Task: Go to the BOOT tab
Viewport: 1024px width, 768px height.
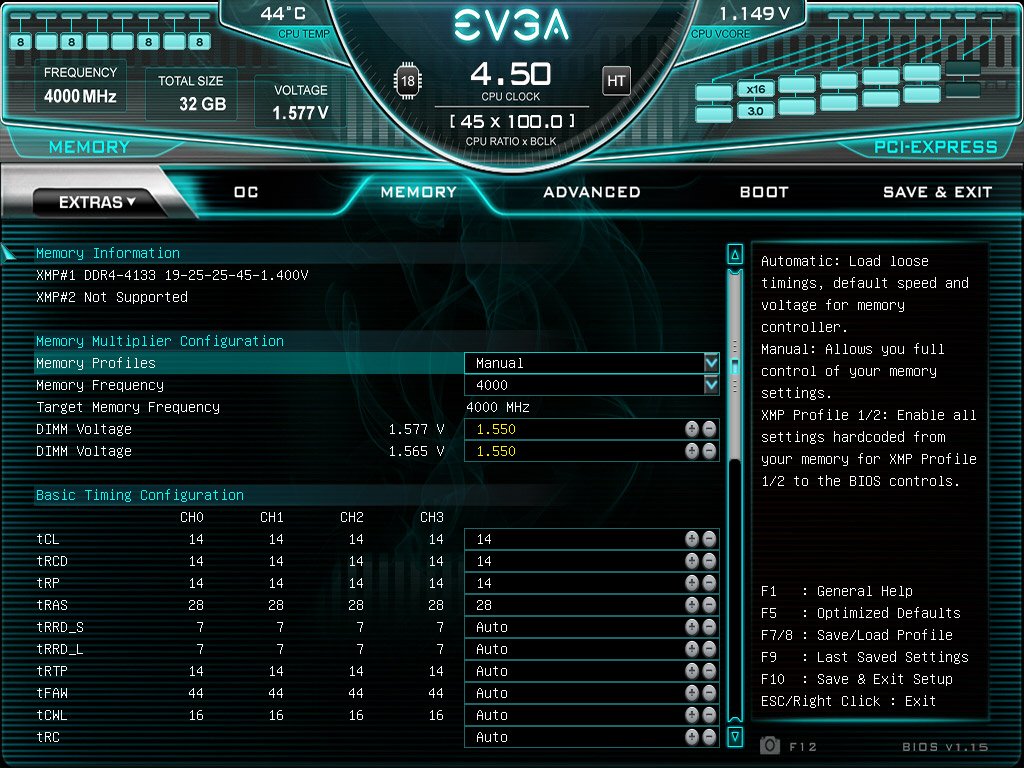Action: point(764,192)
